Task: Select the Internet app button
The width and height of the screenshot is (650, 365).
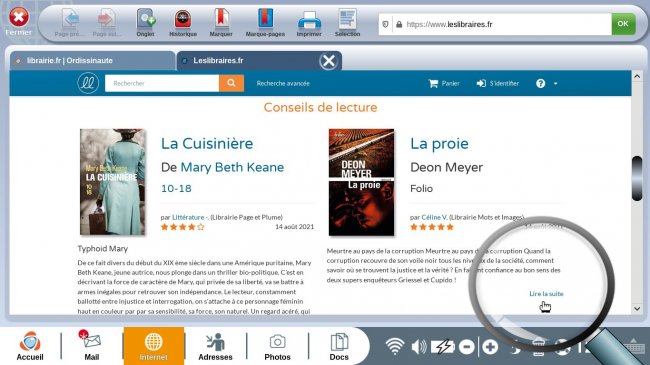Action: (x=153, y=346)
